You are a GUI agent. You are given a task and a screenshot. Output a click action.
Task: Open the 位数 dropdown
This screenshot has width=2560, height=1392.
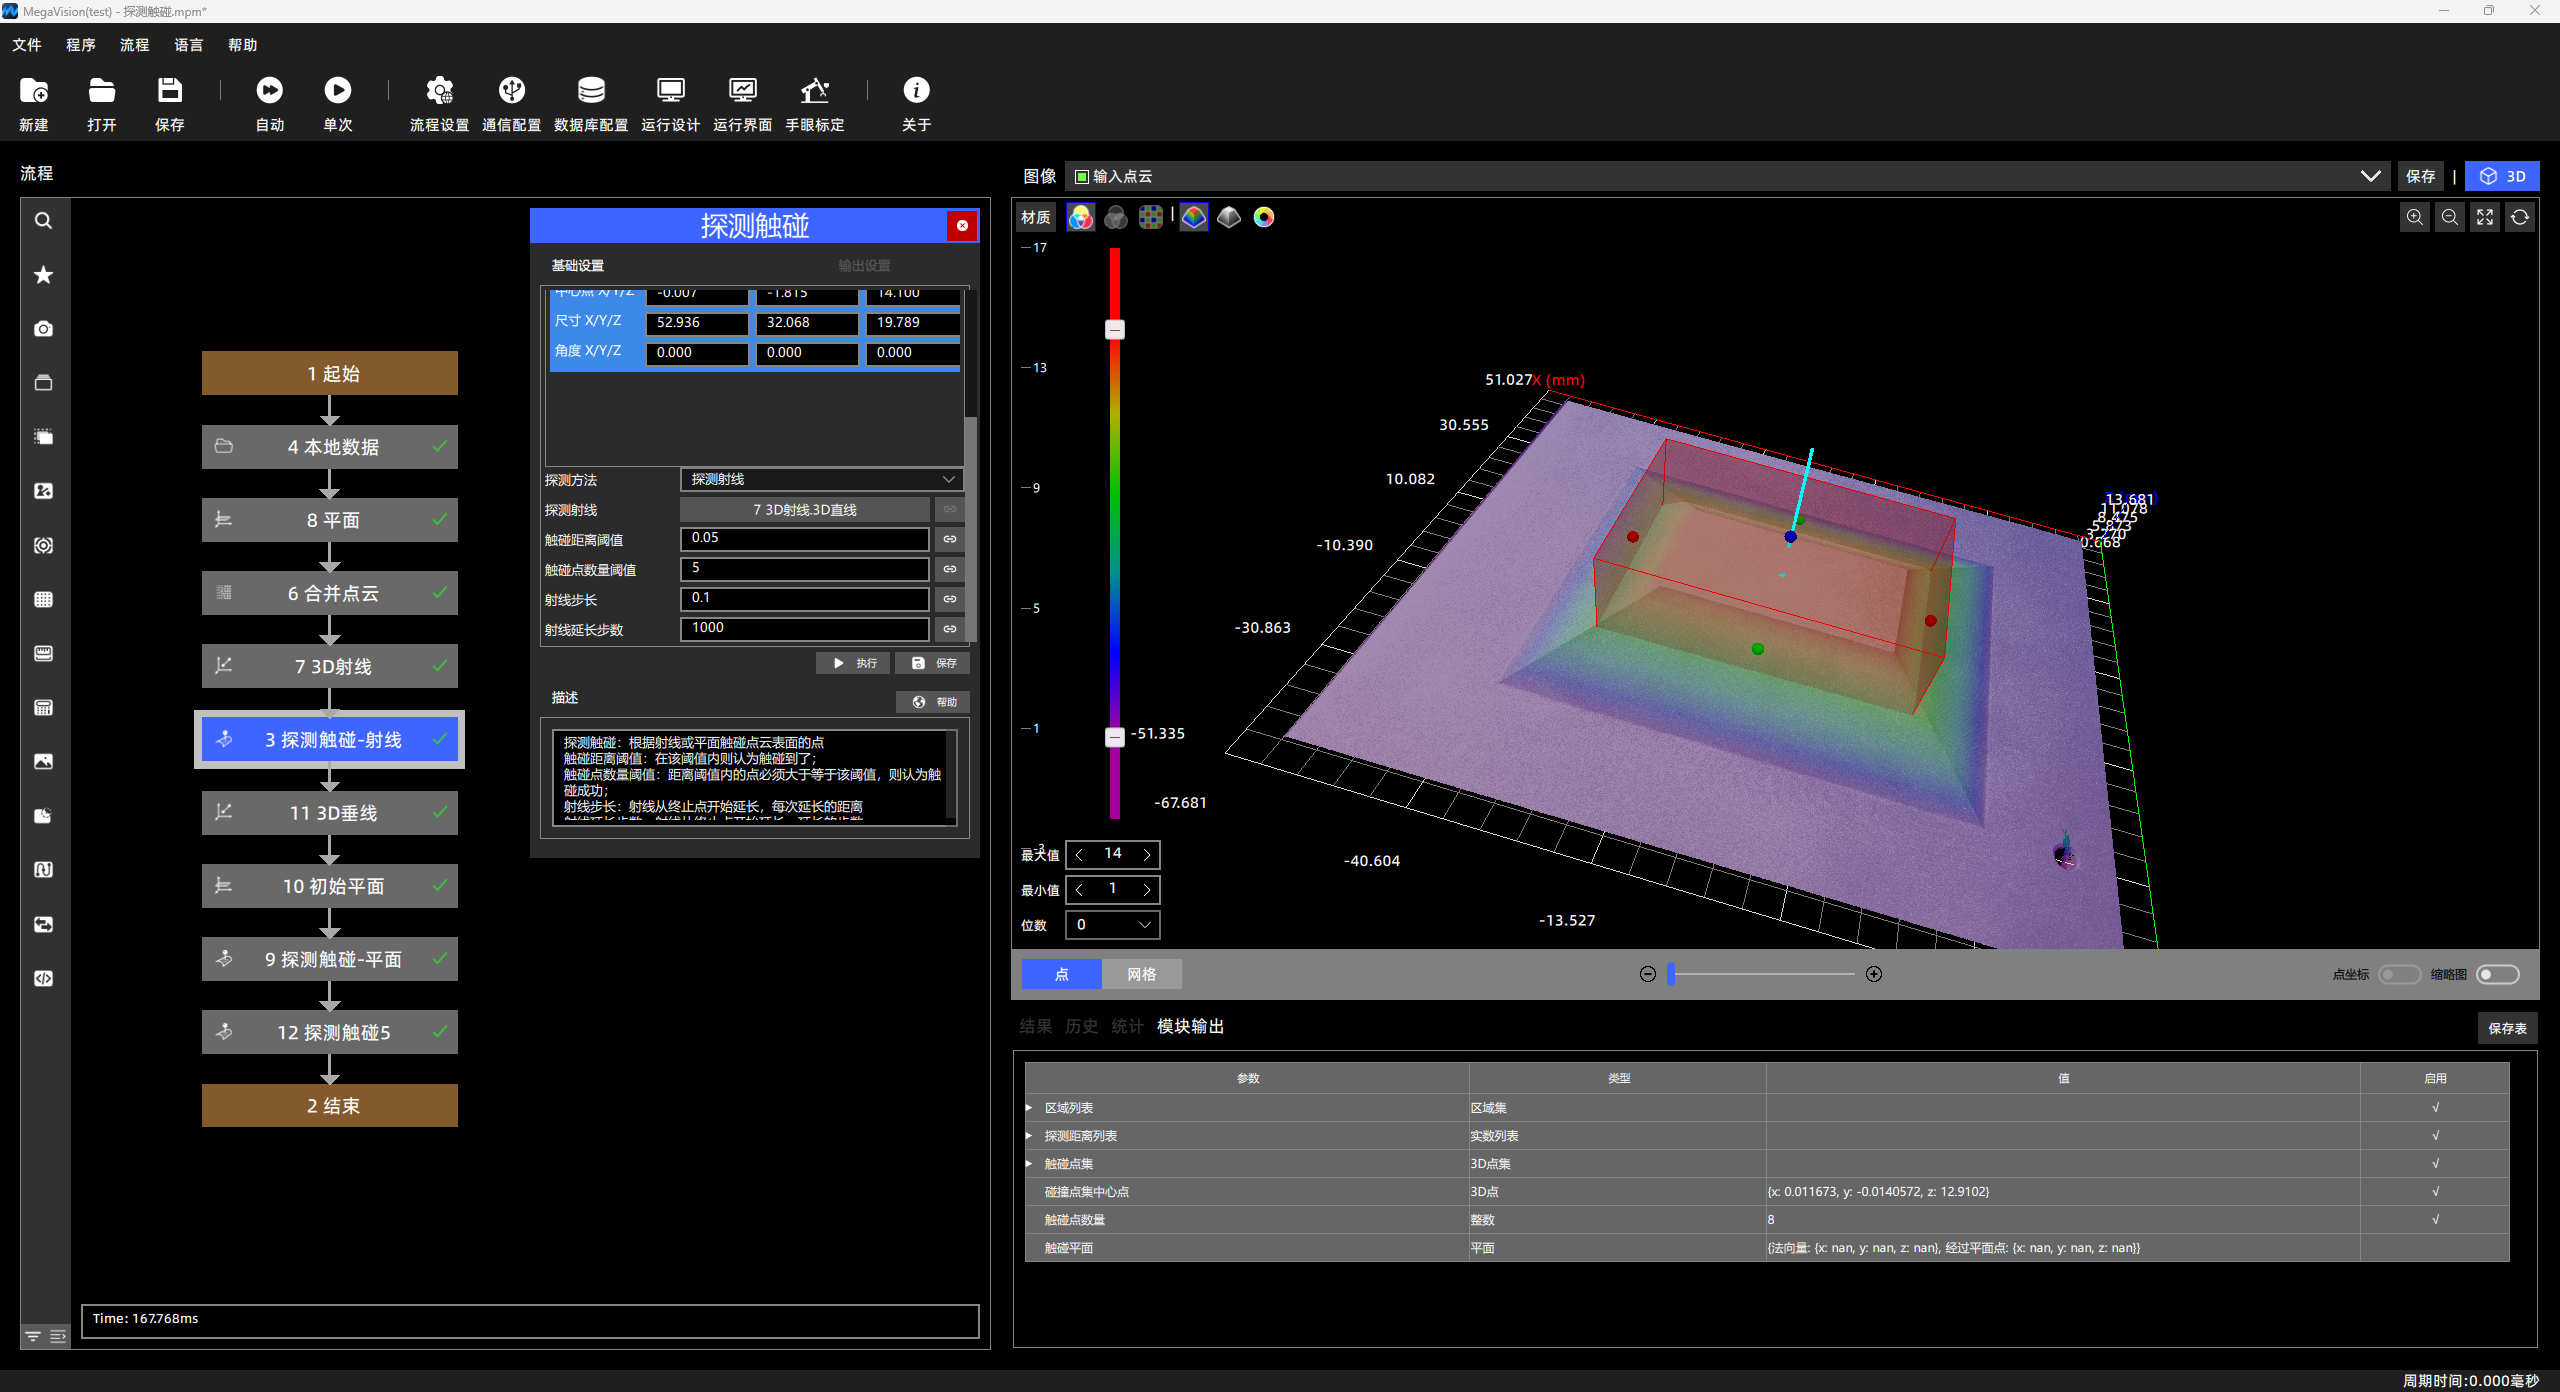1113,925
